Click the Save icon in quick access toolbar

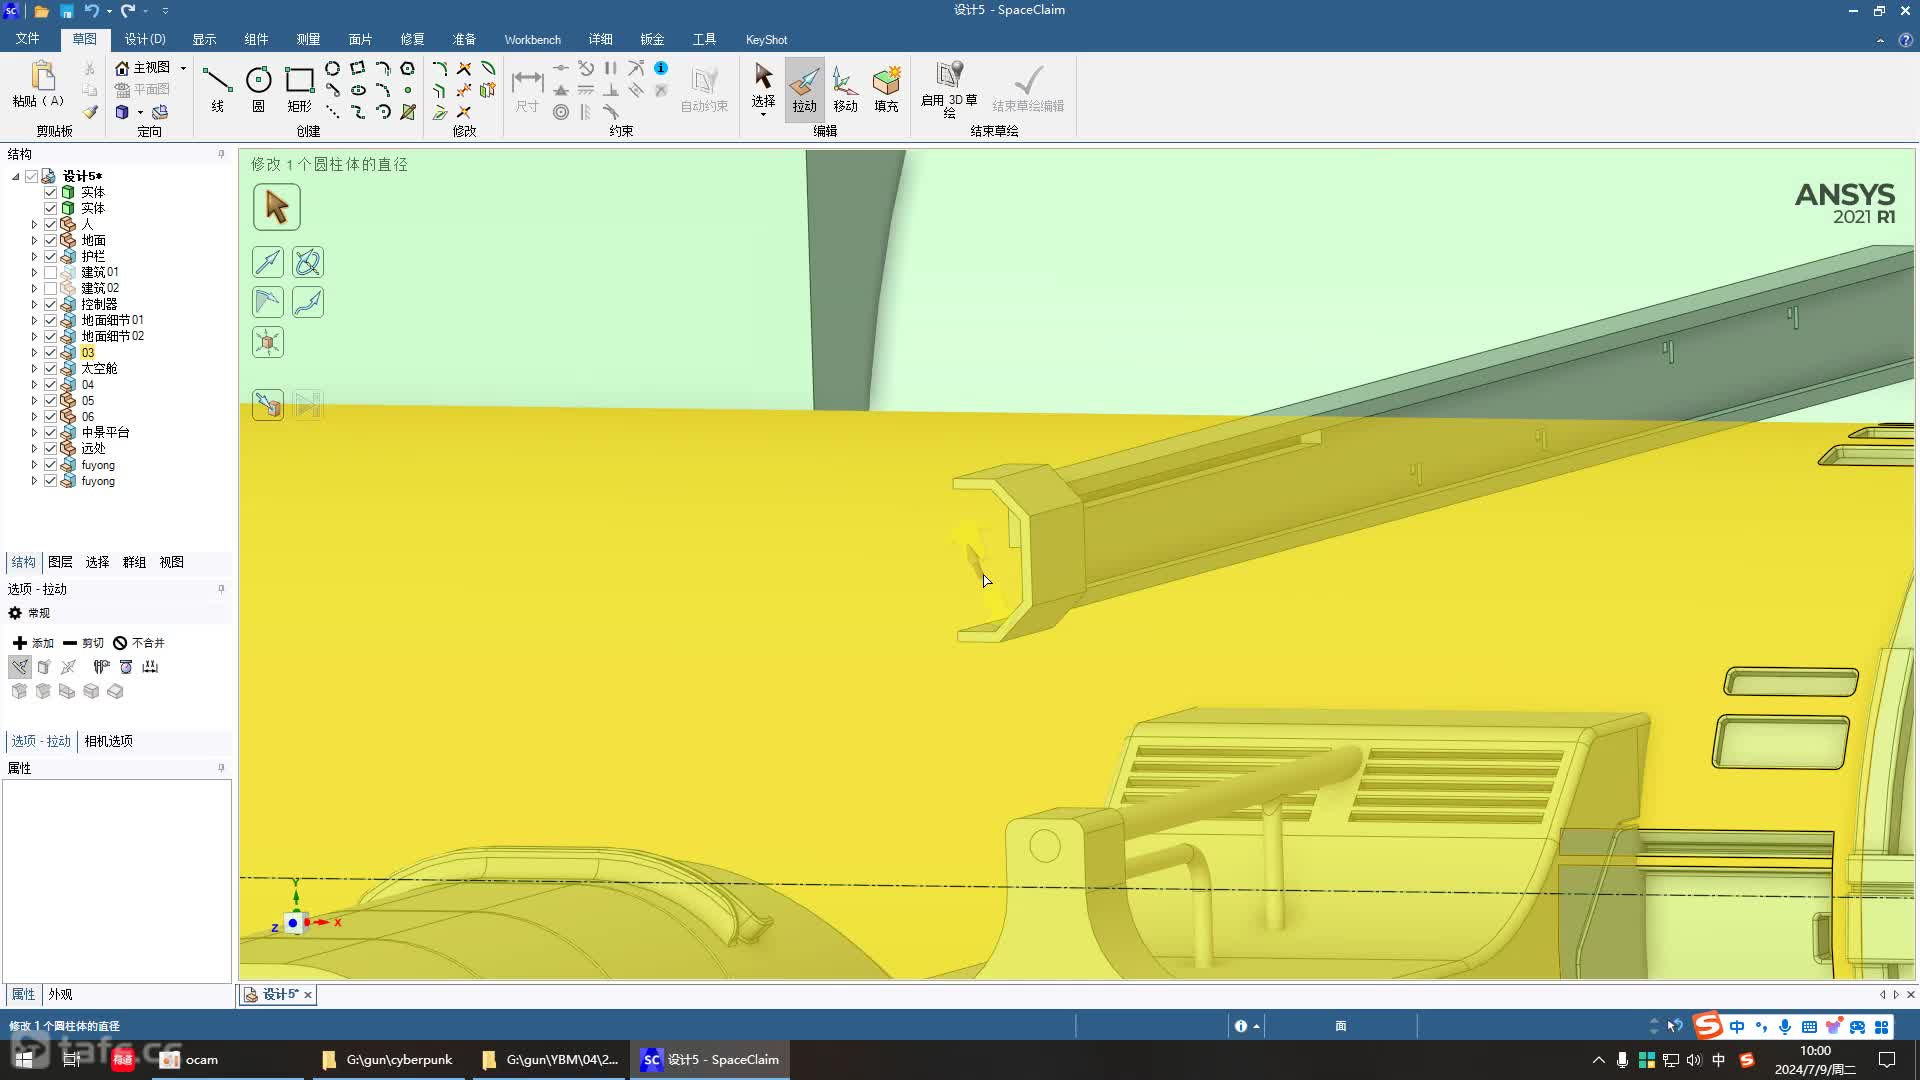66,11
